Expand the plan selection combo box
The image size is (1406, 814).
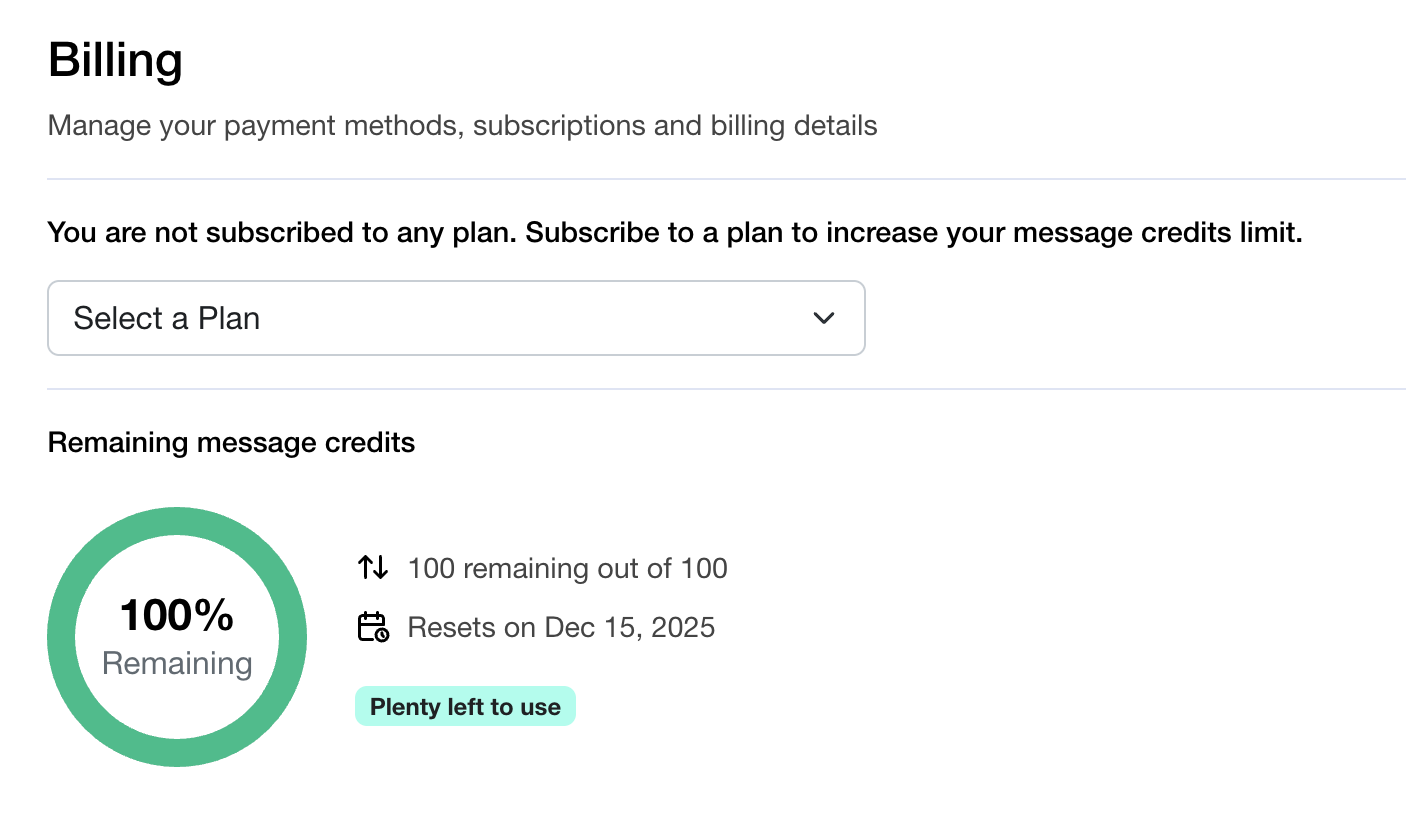pos(456,318)
